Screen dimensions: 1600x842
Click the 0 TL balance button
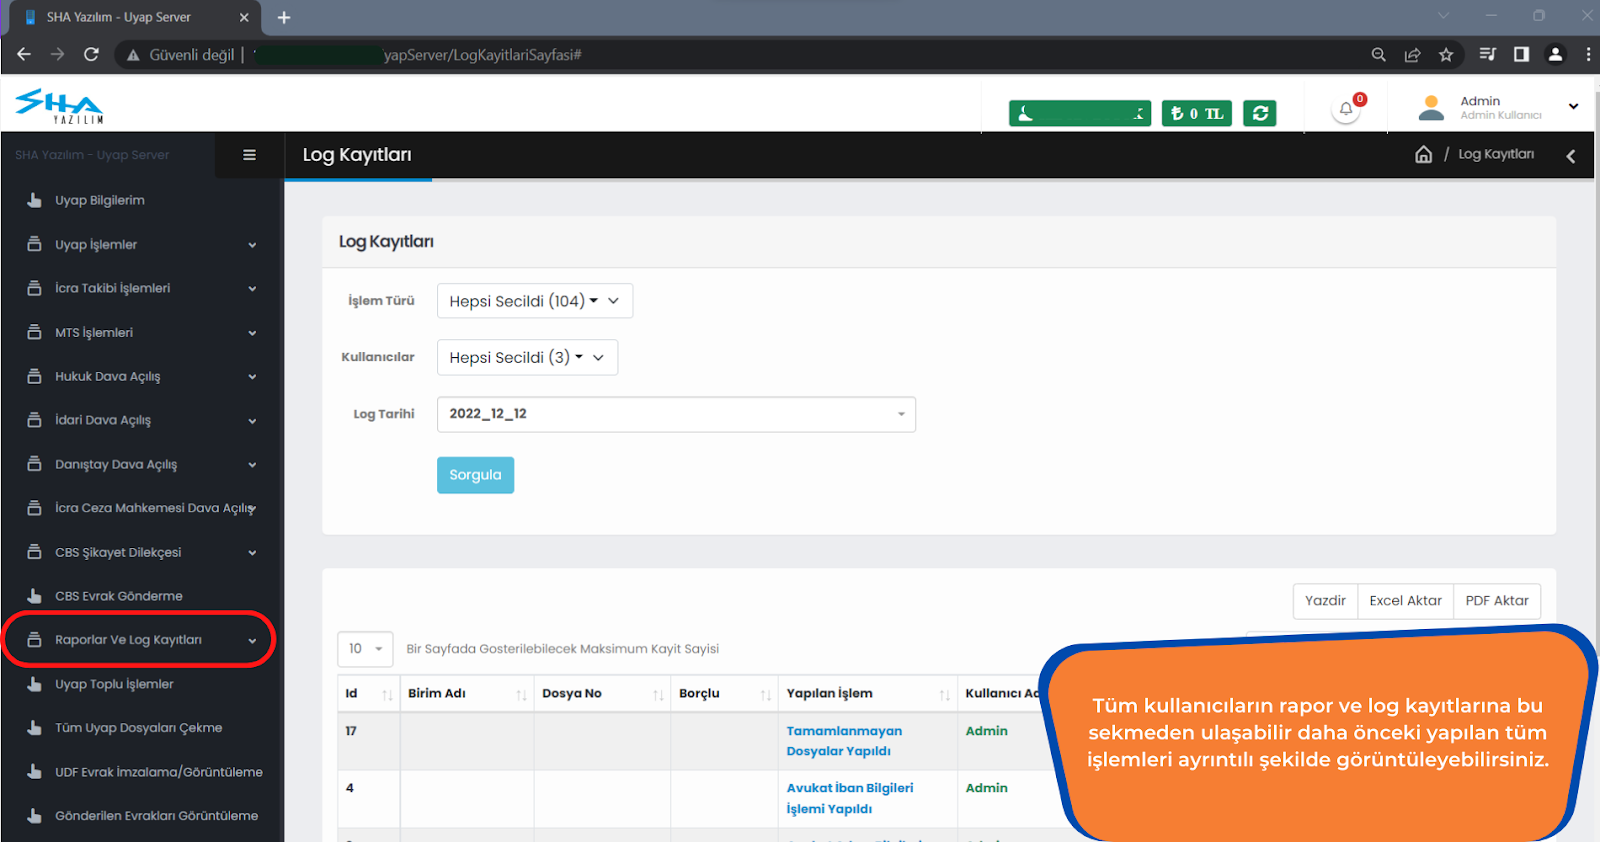tap(1197, 114)
